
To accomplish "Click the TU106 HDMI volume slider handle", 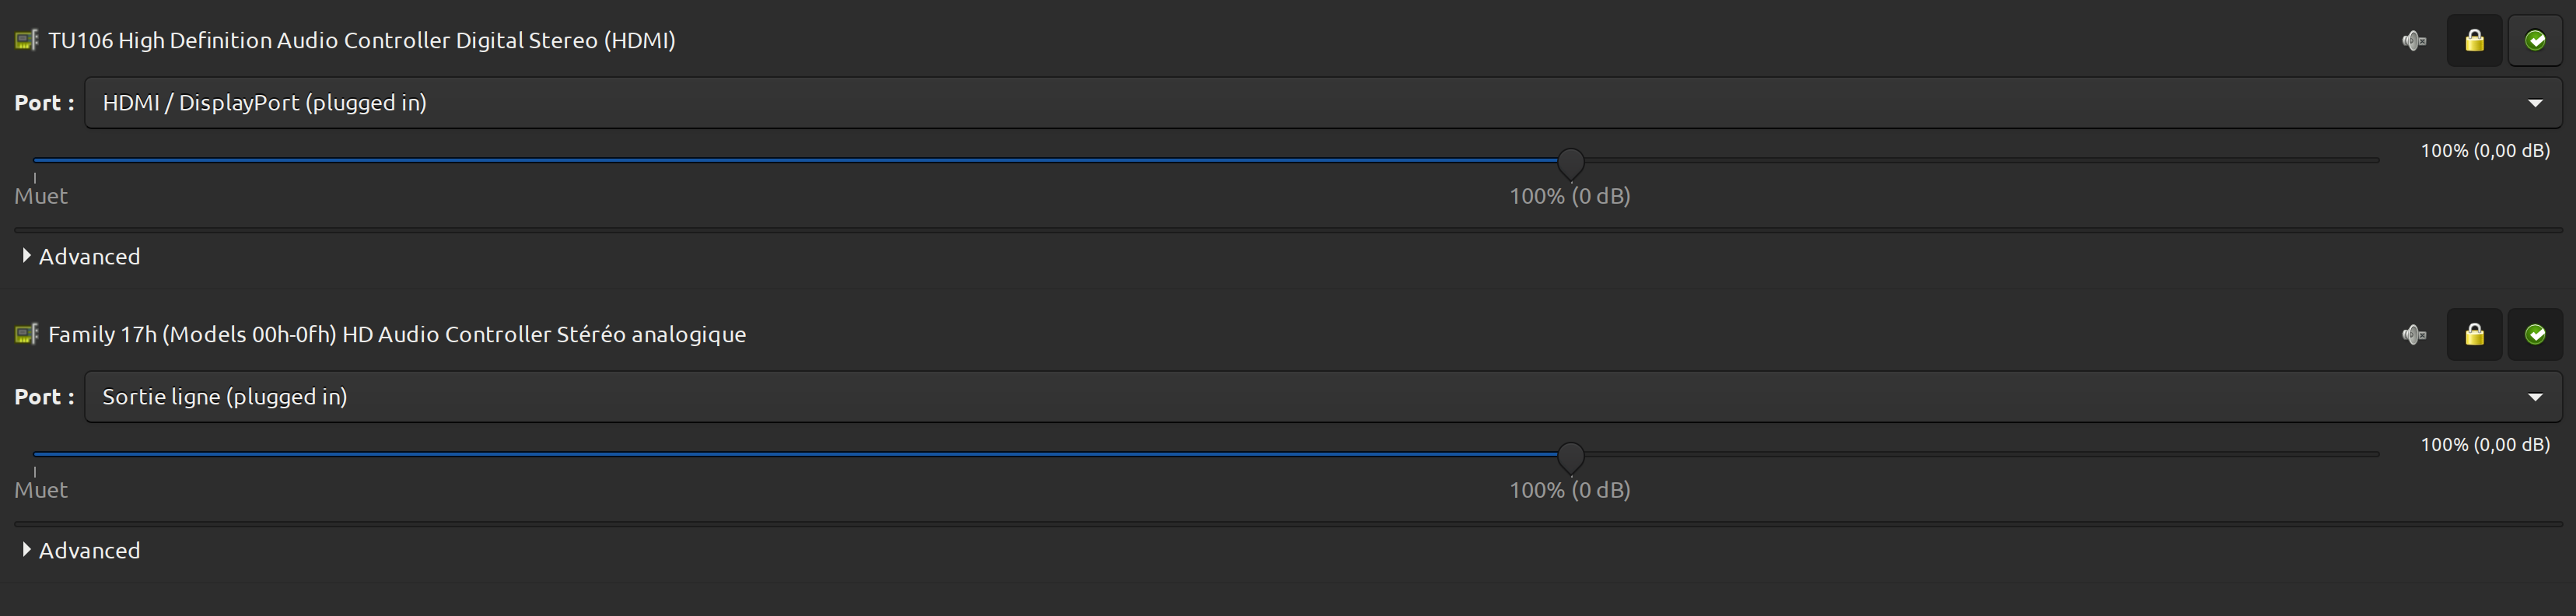I will (1571, 162).
